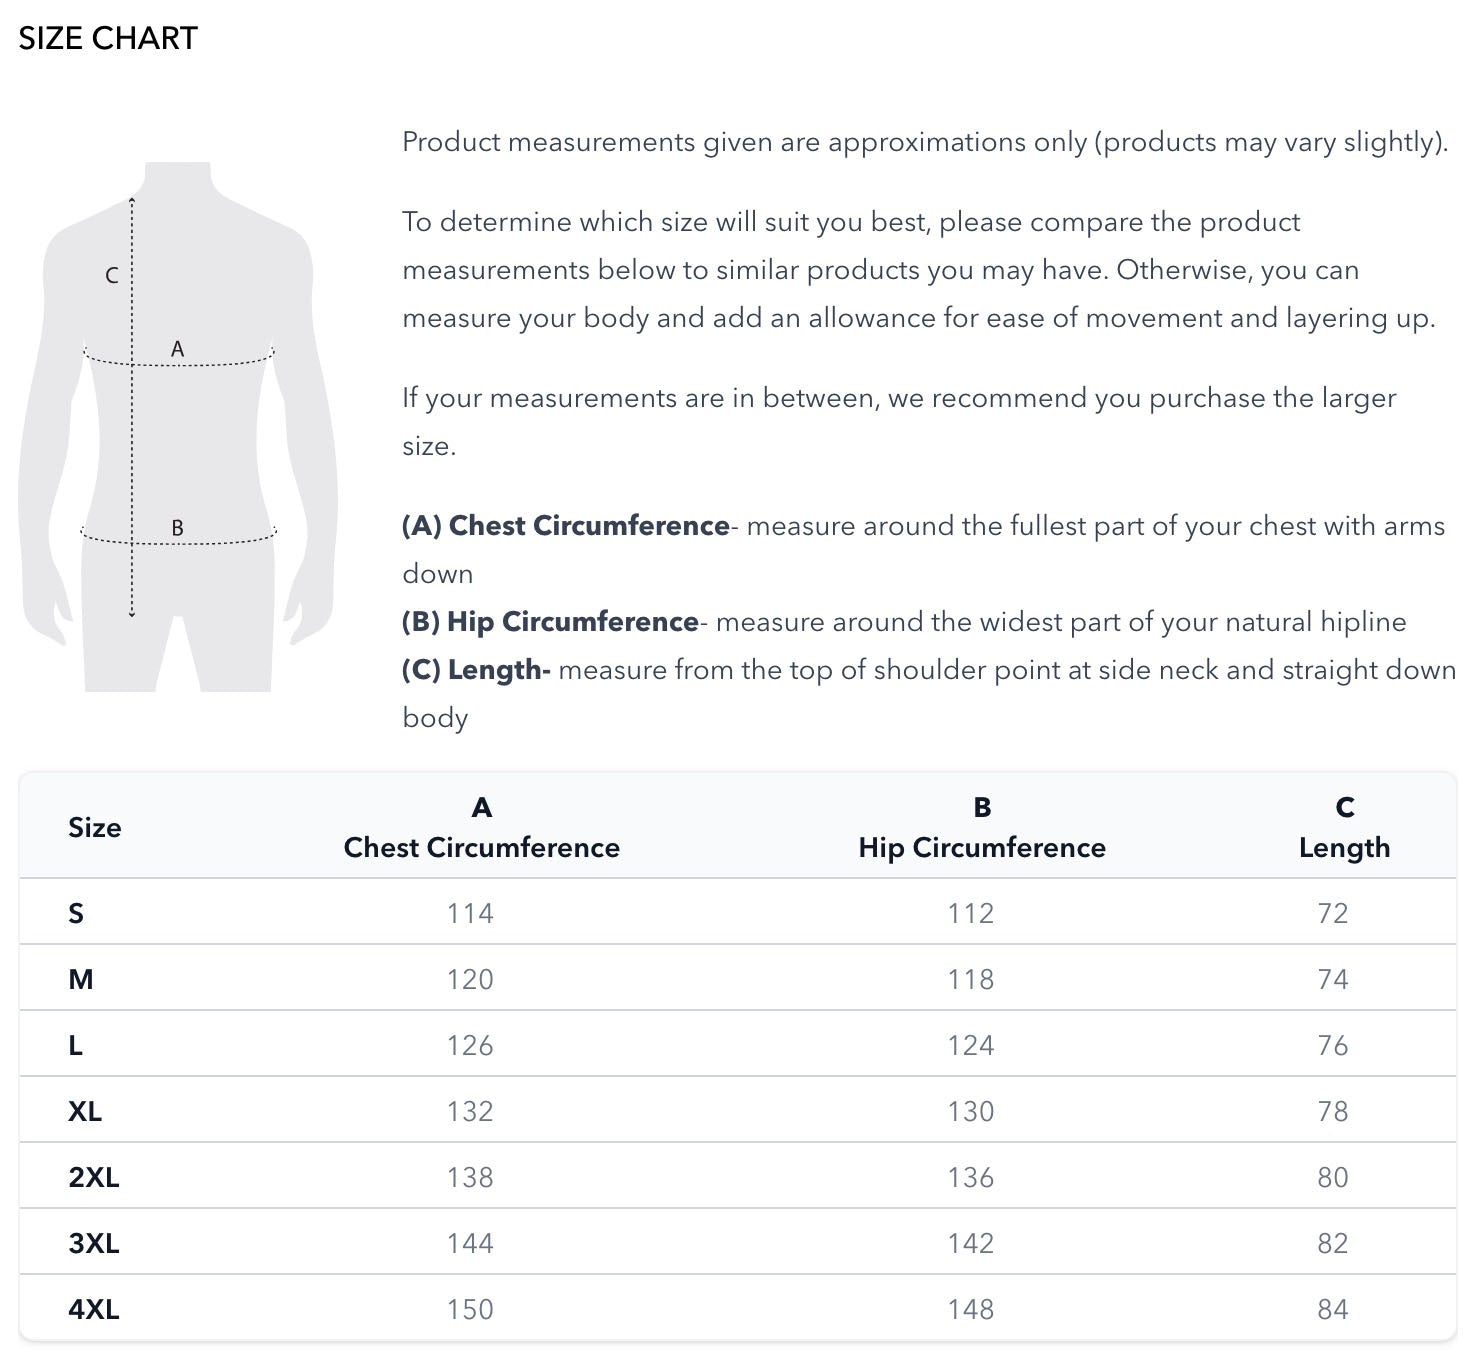Click chest value 126 for size L
The image size is (1484, 1368).
click(x=470, y=1045)
